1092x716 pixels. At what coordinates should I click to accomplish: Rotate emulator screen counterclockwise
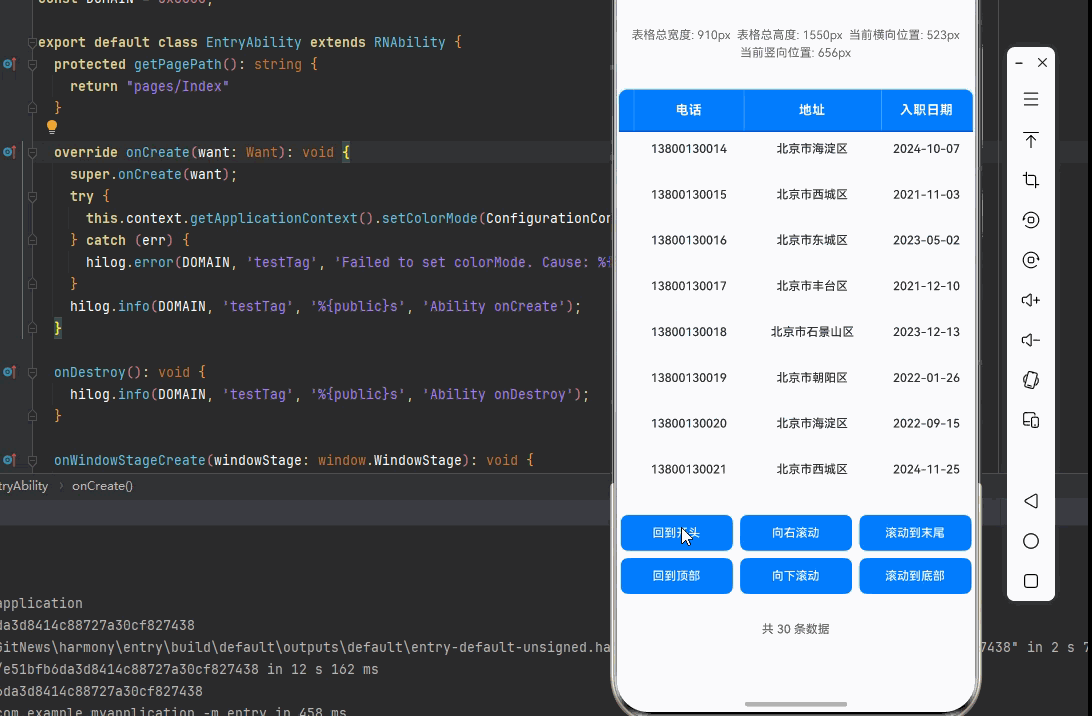tap(1031, 220)
